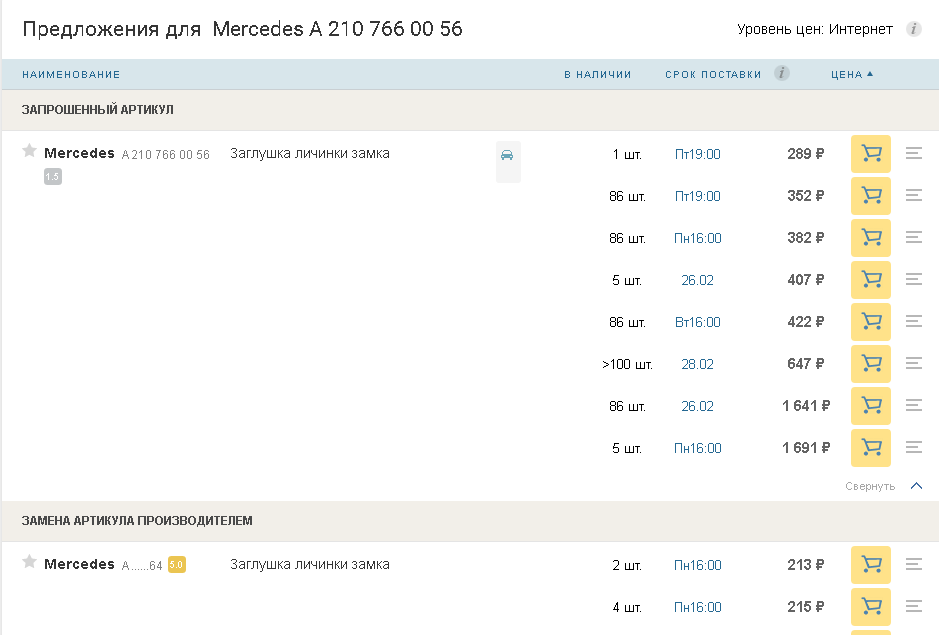Viewport: 939px width, 635px height.
Task: Add the 422 ₽ offer to cart
Action: coord(871,322)
